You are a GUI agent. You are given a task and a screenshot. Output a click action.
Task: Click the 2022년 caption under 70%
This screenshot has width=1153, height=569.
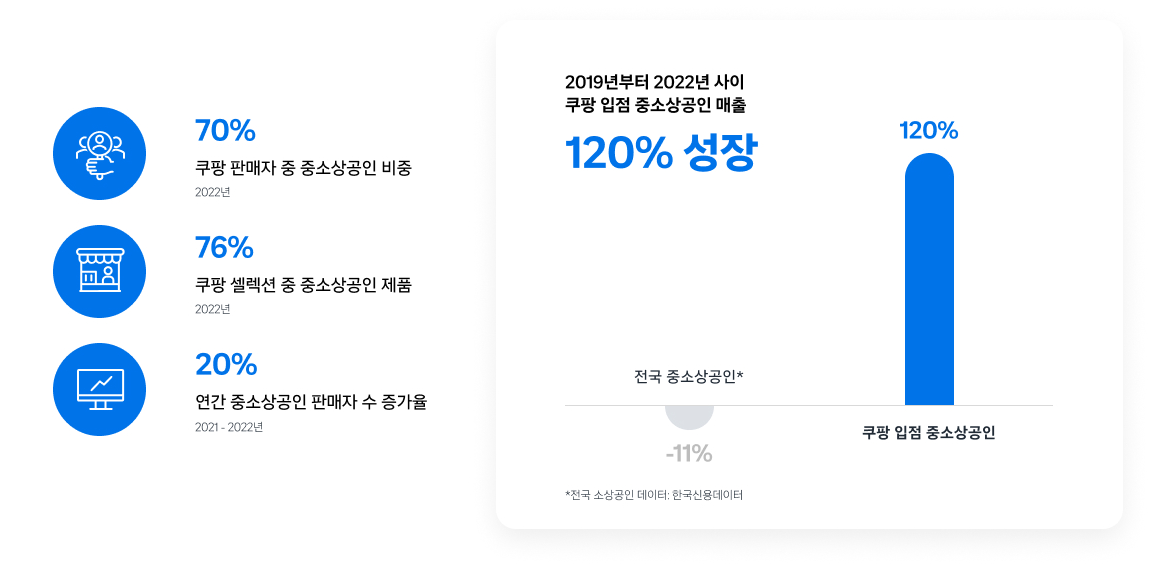tap(213, 193)
